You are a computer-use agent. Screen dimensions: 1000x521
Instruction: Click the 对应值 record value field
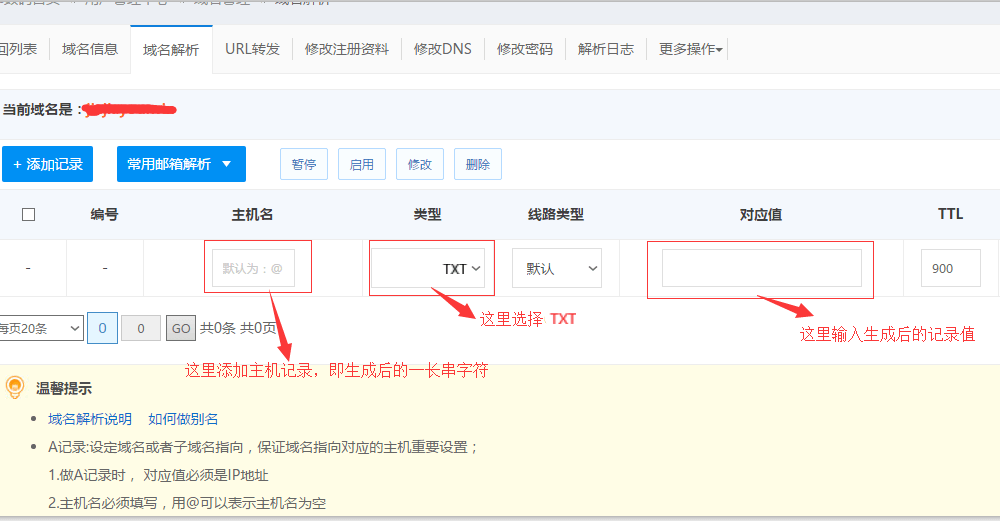[x=761, y=268]
